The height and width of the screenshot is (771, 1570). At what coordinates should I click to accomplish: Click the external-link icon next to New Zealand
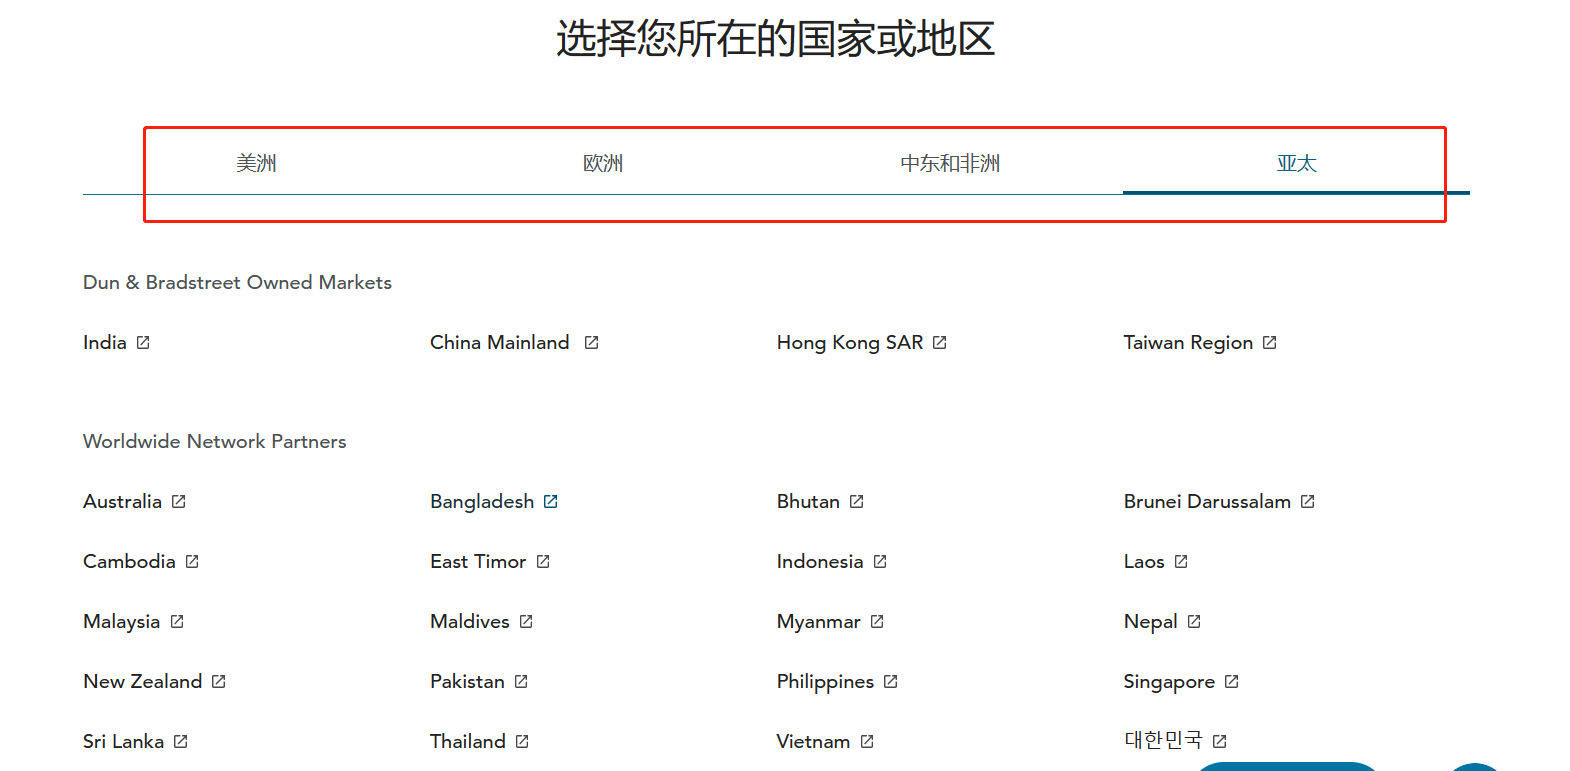[x=218, y=681]
